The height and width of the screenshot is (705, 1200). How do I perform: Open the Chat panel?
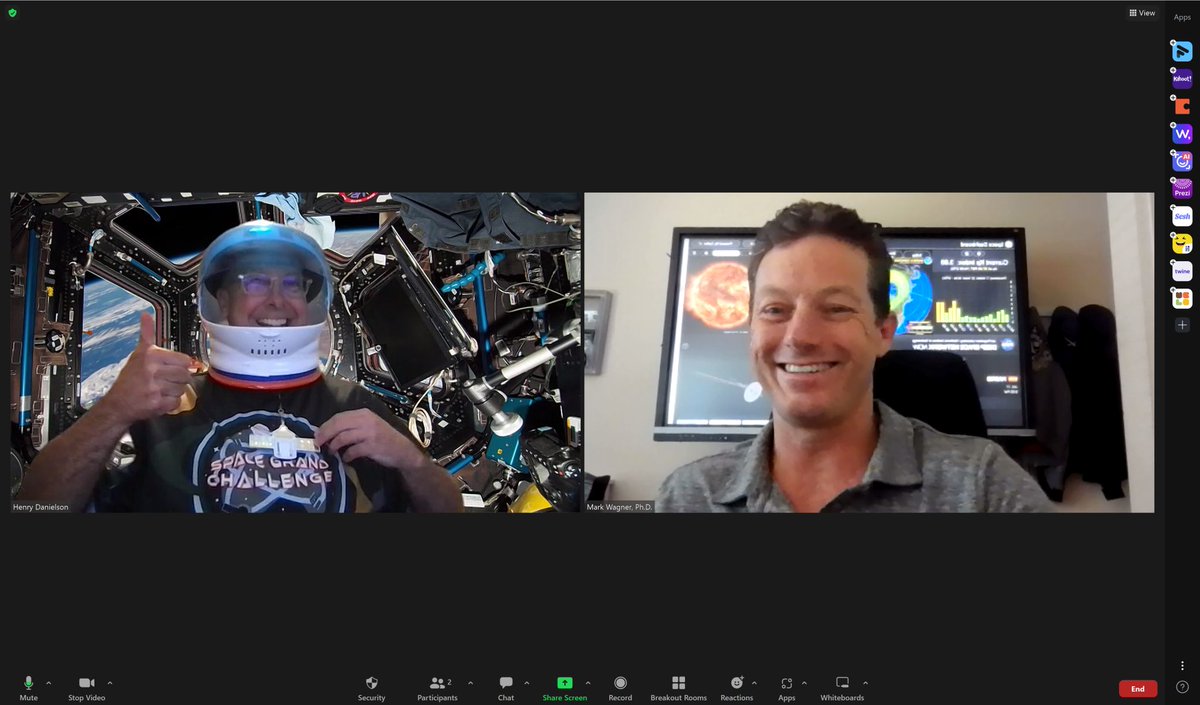(506, 688)
